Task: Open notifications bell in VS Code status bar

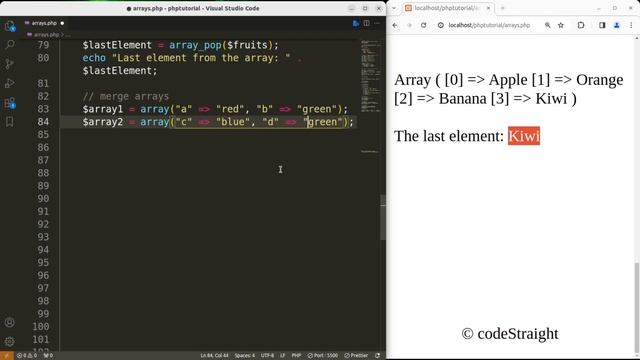Action: pos(378,356)
